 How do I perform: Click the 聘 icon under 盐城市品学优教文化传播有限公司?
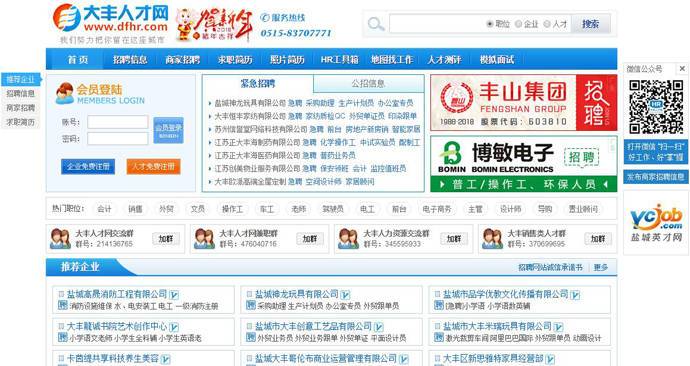(439, 305)
